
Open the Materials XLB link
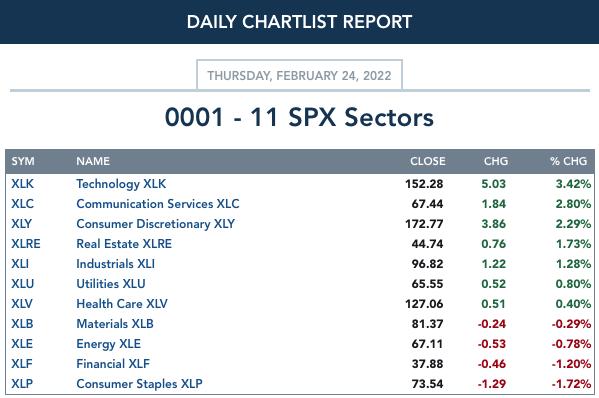115,324
